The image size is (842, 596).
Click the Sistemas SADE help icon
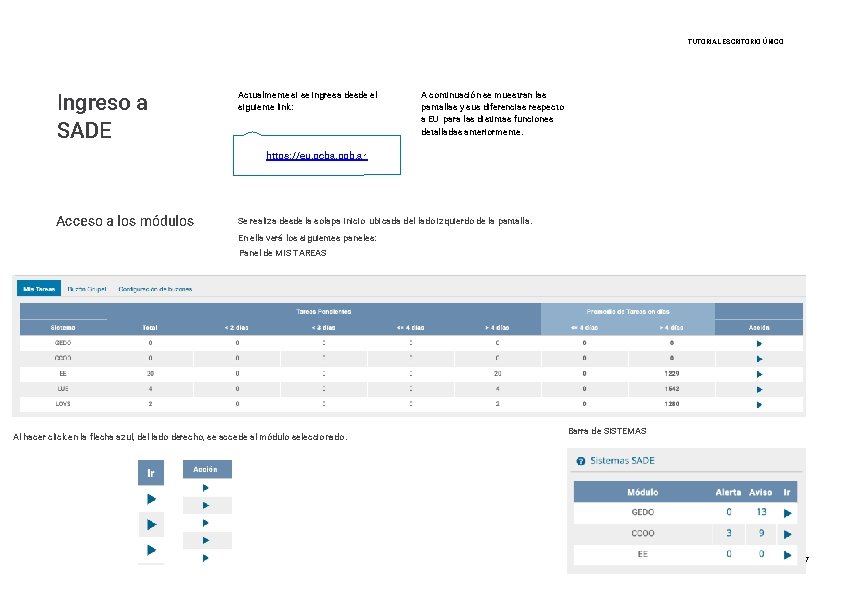click(x=580, y=461)
